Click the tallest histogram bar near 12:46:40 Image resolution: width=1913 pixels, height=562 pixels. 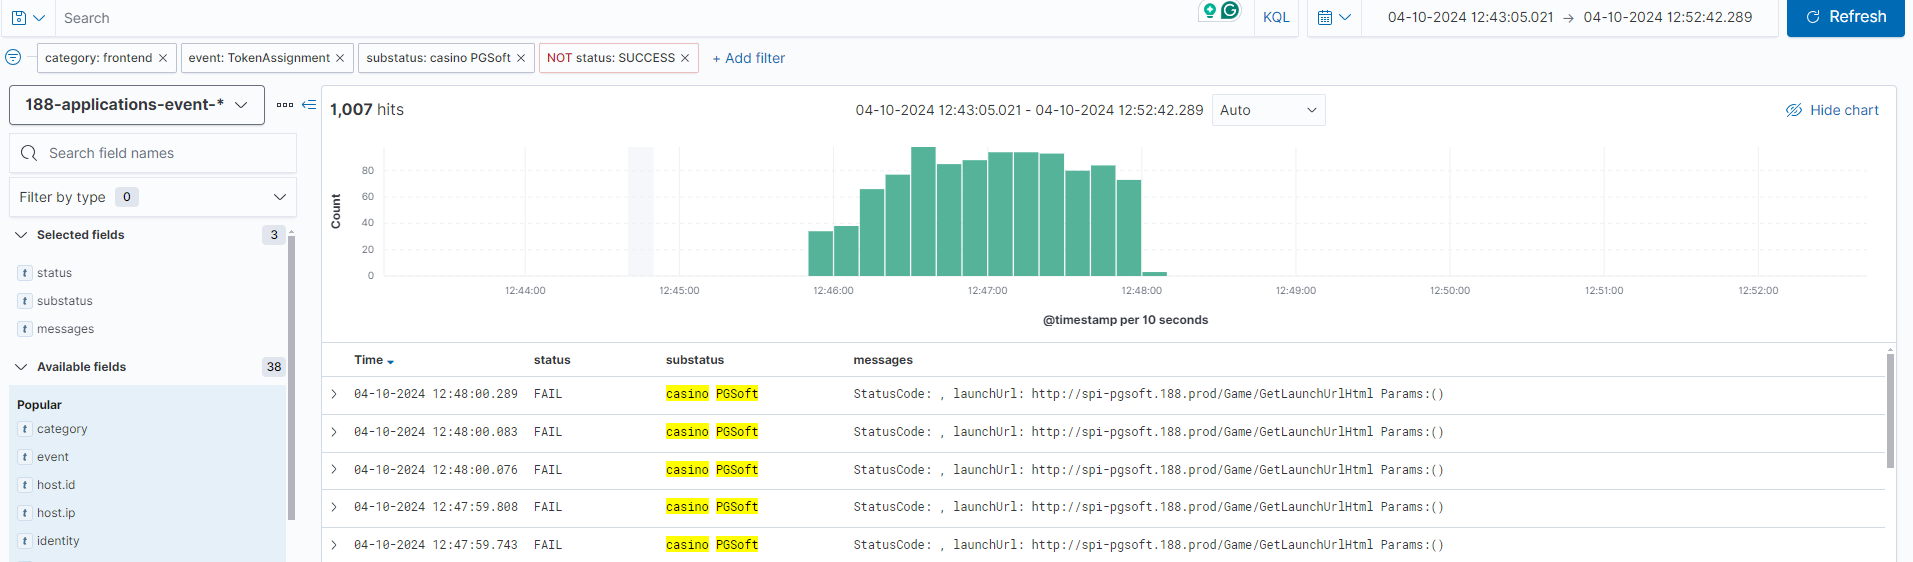coord(923,212)
